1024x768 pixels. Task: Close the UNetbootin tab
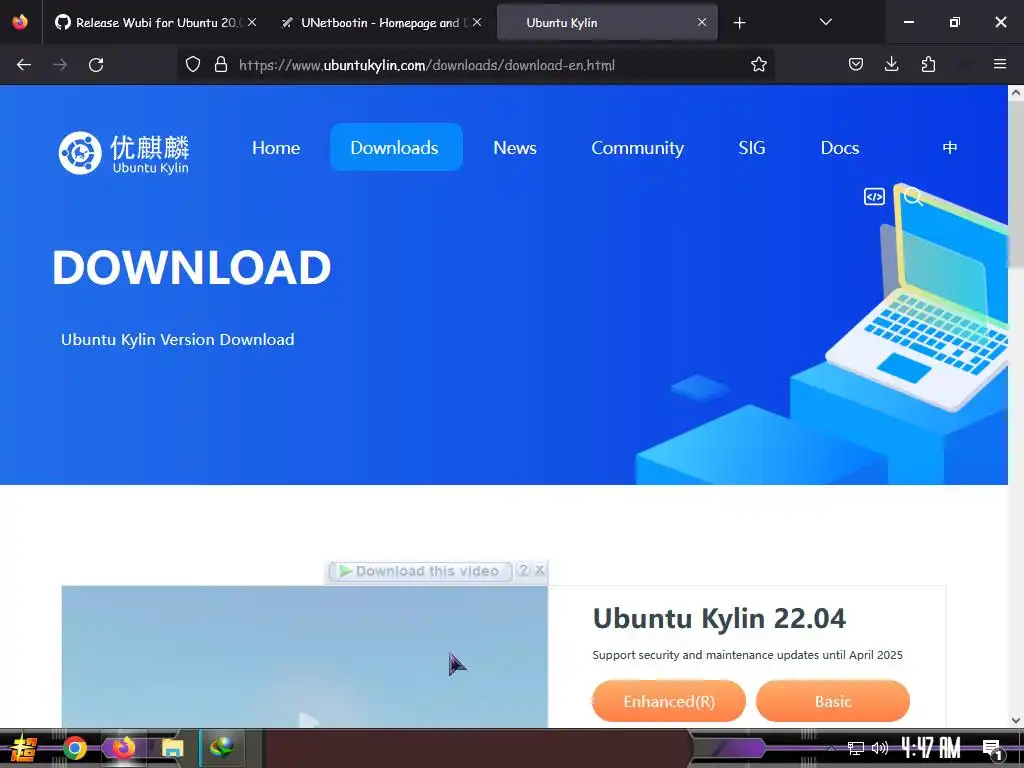(477, 22)
